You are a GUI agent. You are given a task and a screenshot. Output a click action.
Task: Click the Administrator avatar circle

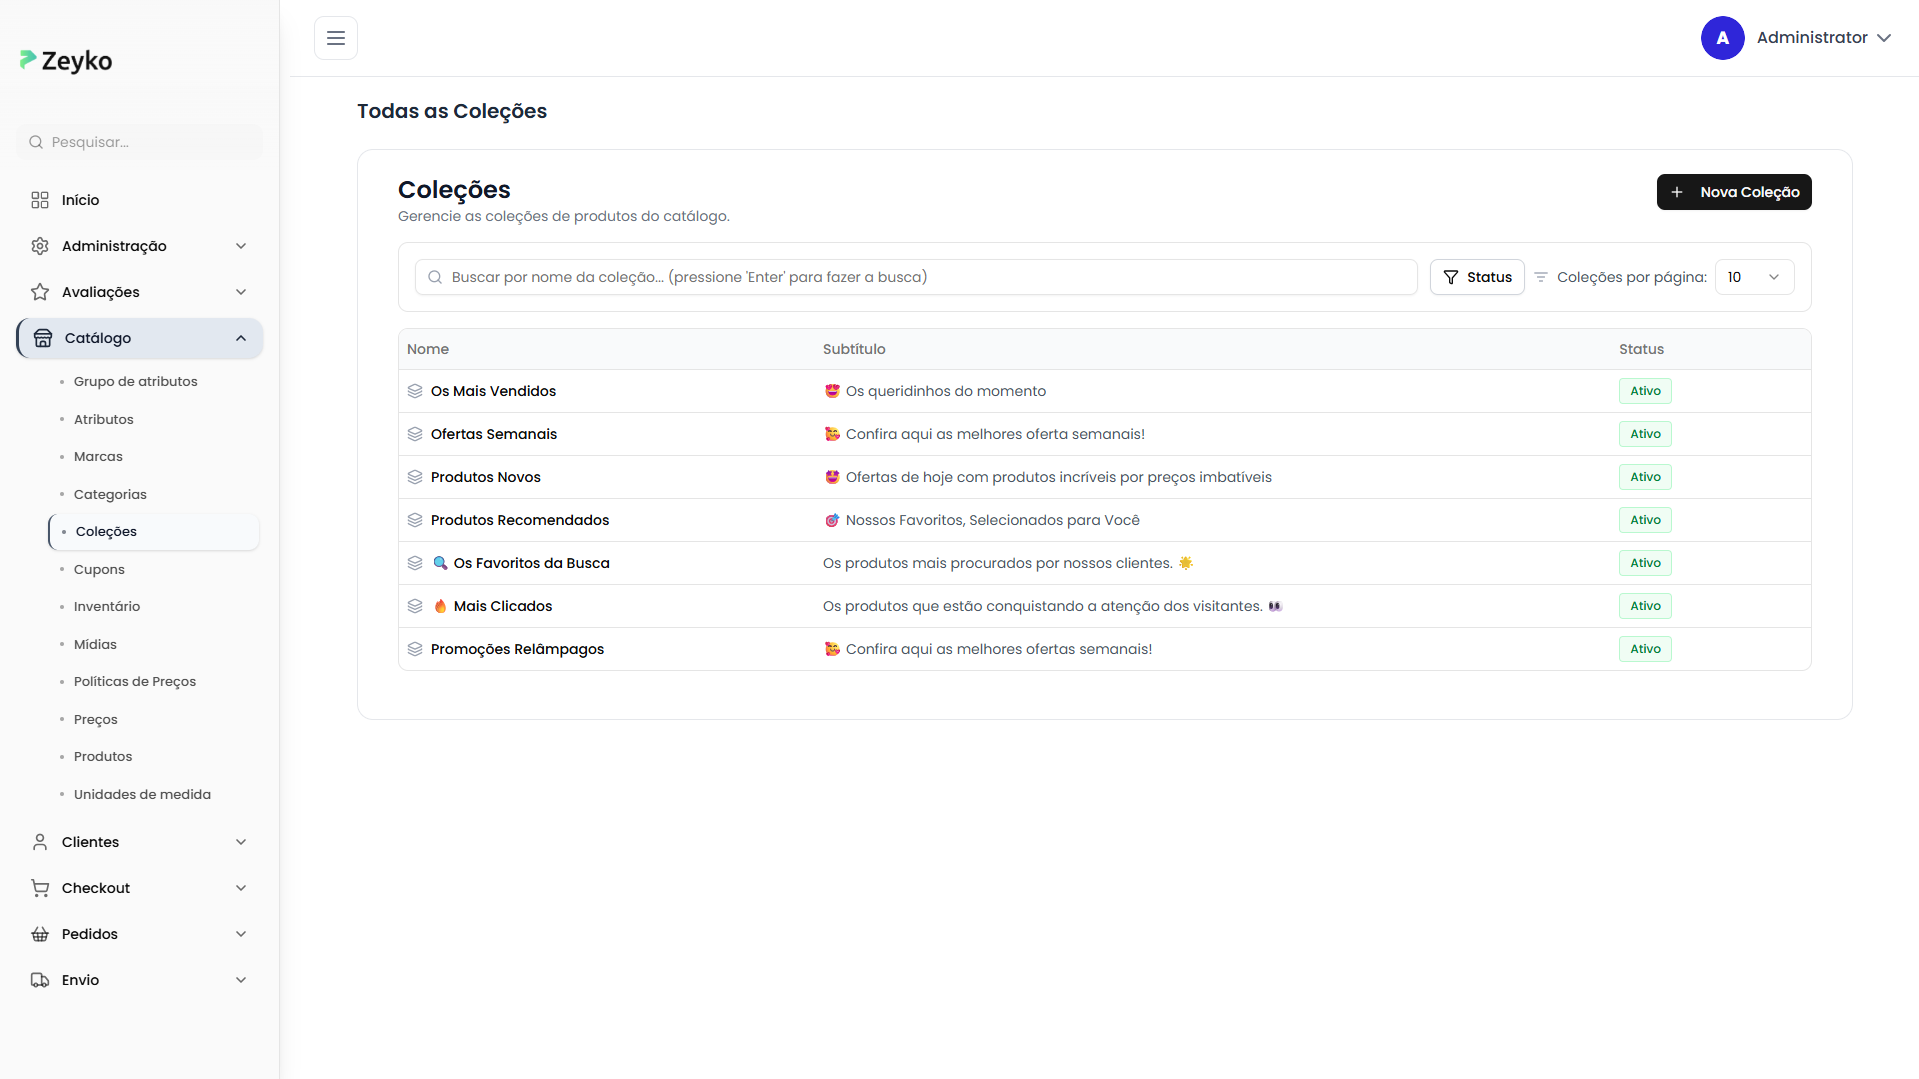pos(1722,38)
